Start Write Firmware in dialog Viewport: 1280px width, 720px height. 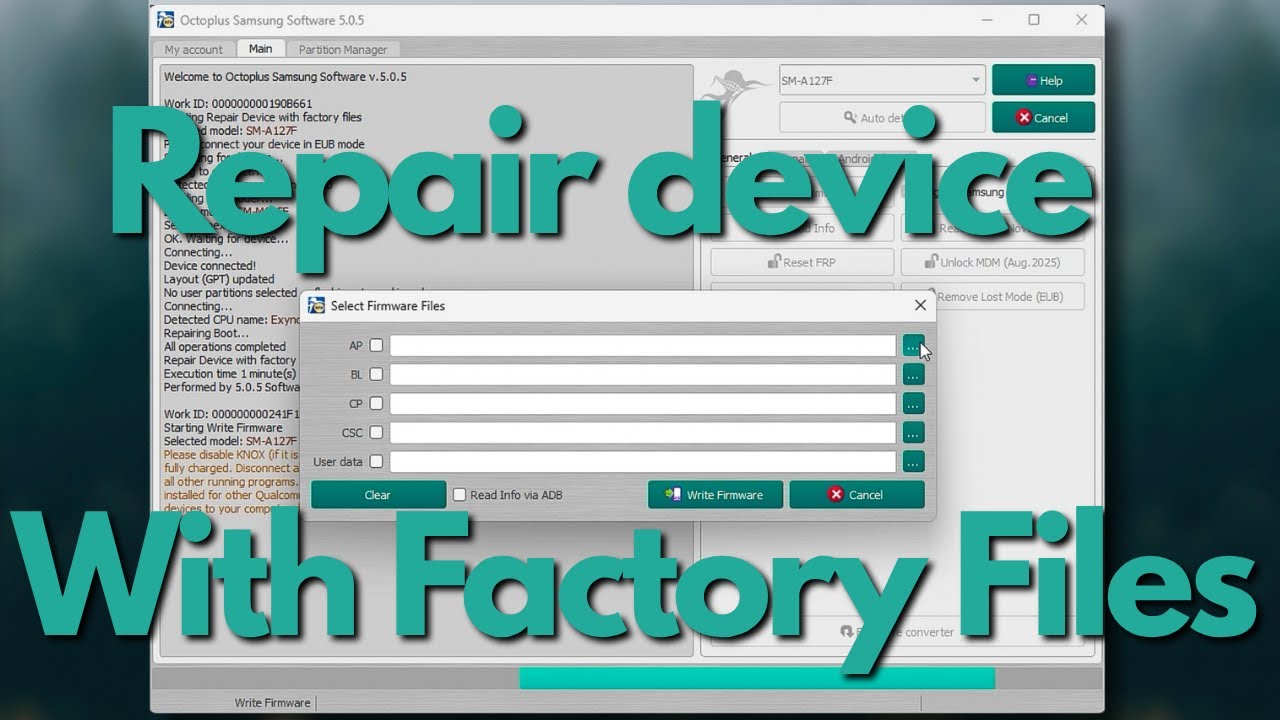715,495
